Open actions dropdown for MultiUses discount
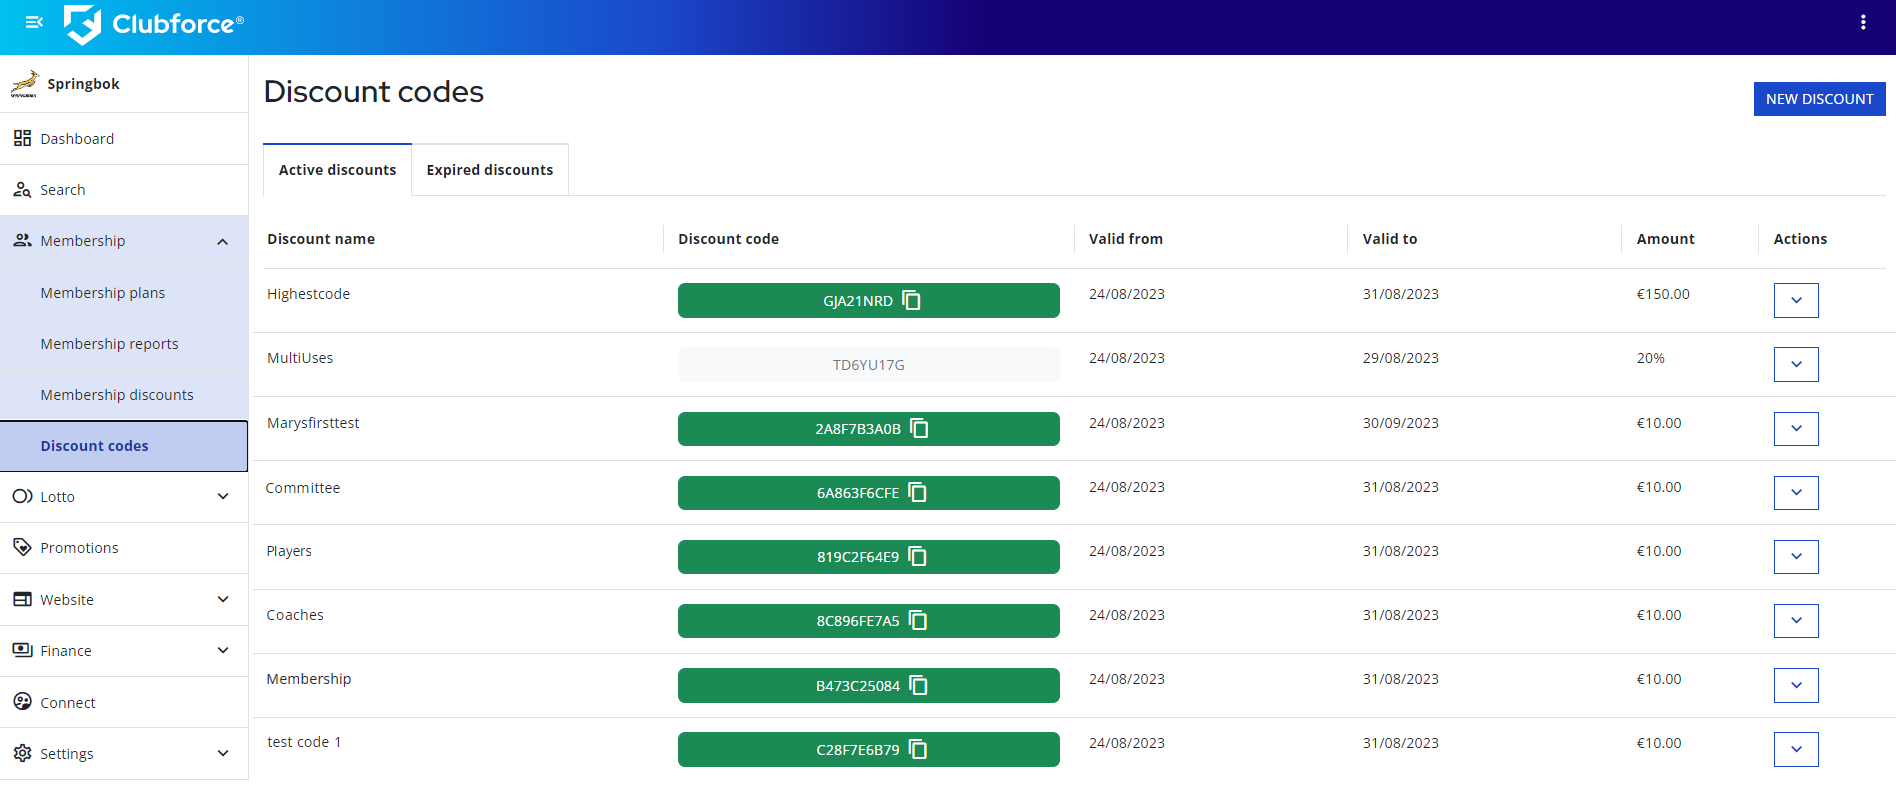Screen dimensions: 1896x796 [1796, 364]
